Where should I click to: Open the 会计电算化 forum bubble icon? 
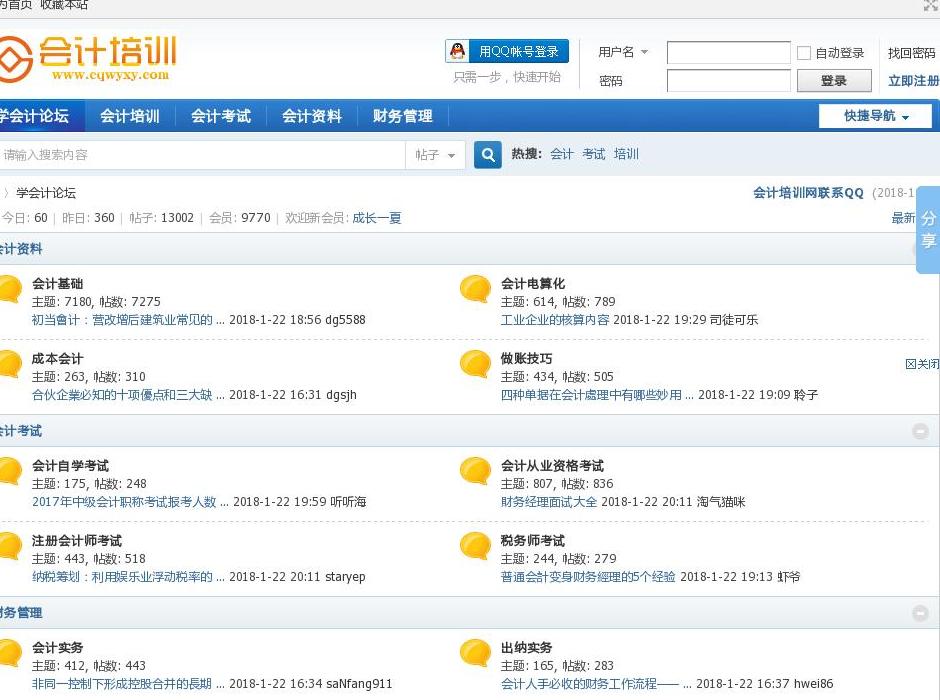click(x=475, y=289)
